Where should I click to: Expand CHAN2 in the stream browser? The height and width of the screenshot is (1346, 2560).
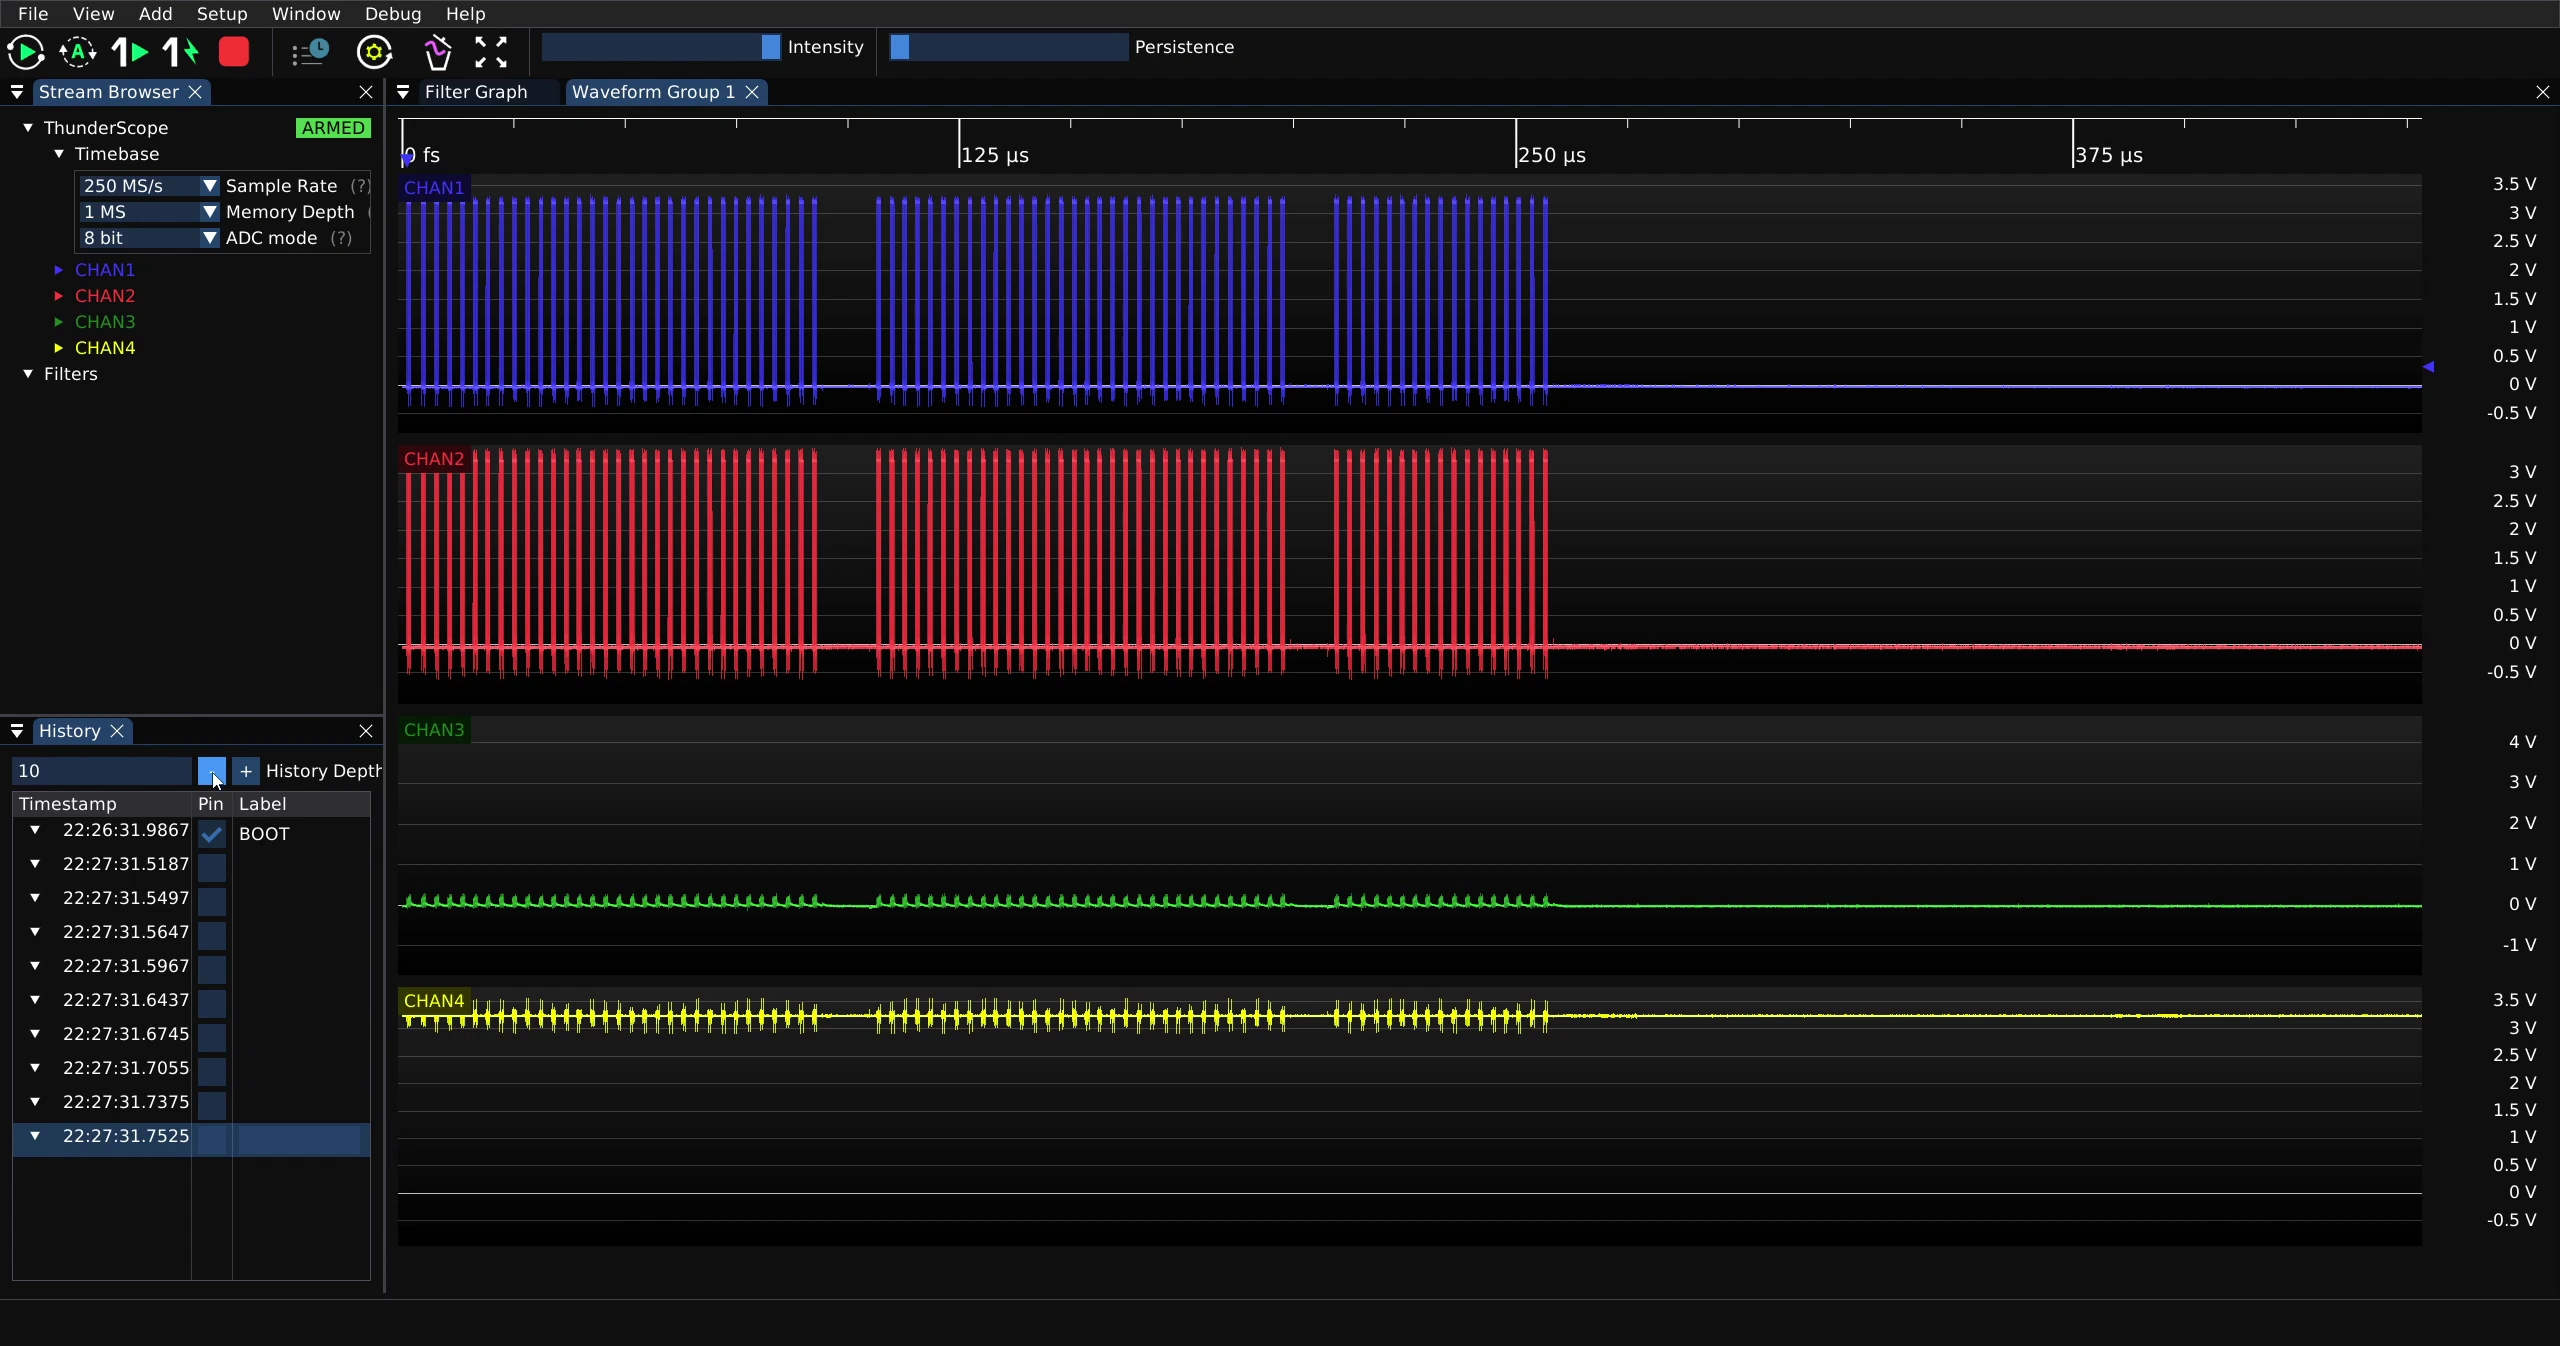tap(59, 296)
